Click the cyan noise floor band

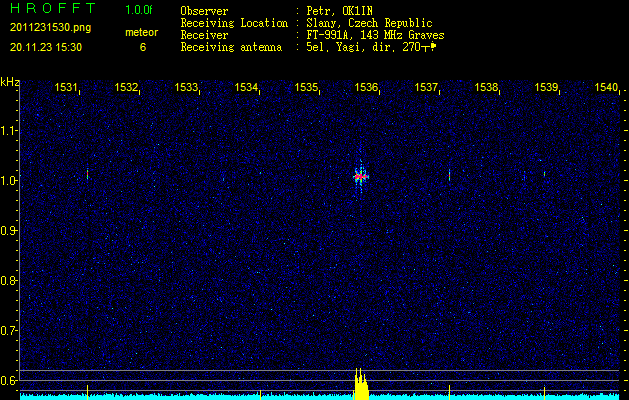319,397
